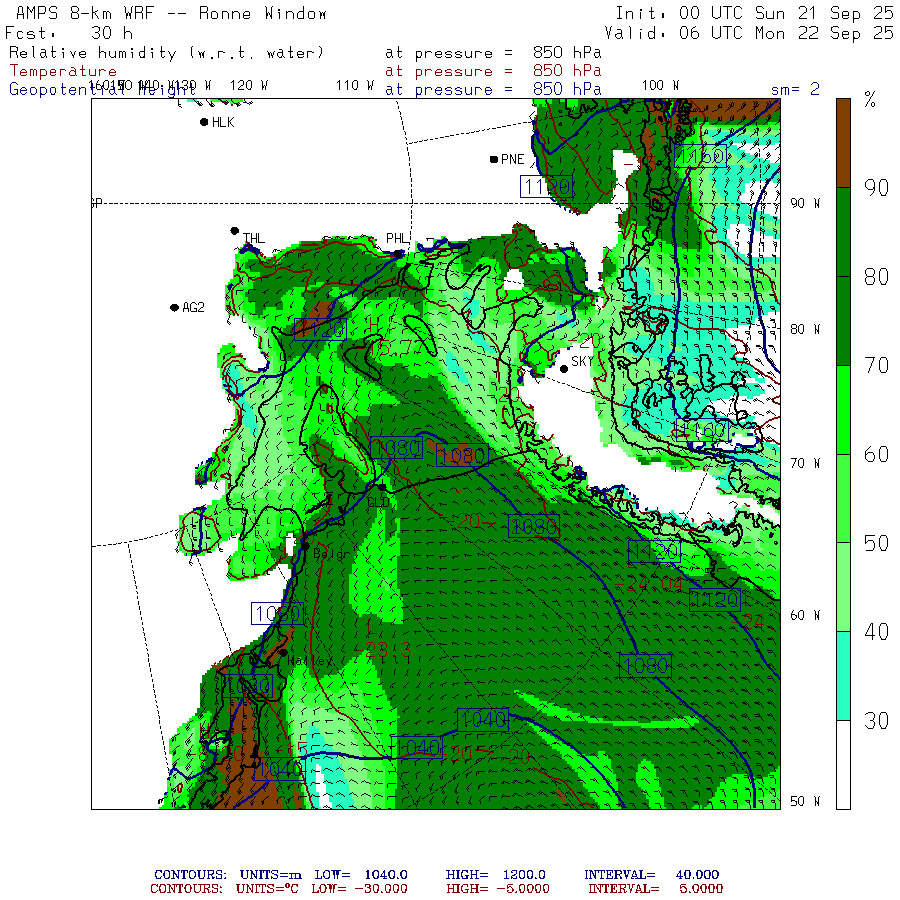Click the PHL station marker
This screenshot has height=900, width=900.
pos(401,253)
